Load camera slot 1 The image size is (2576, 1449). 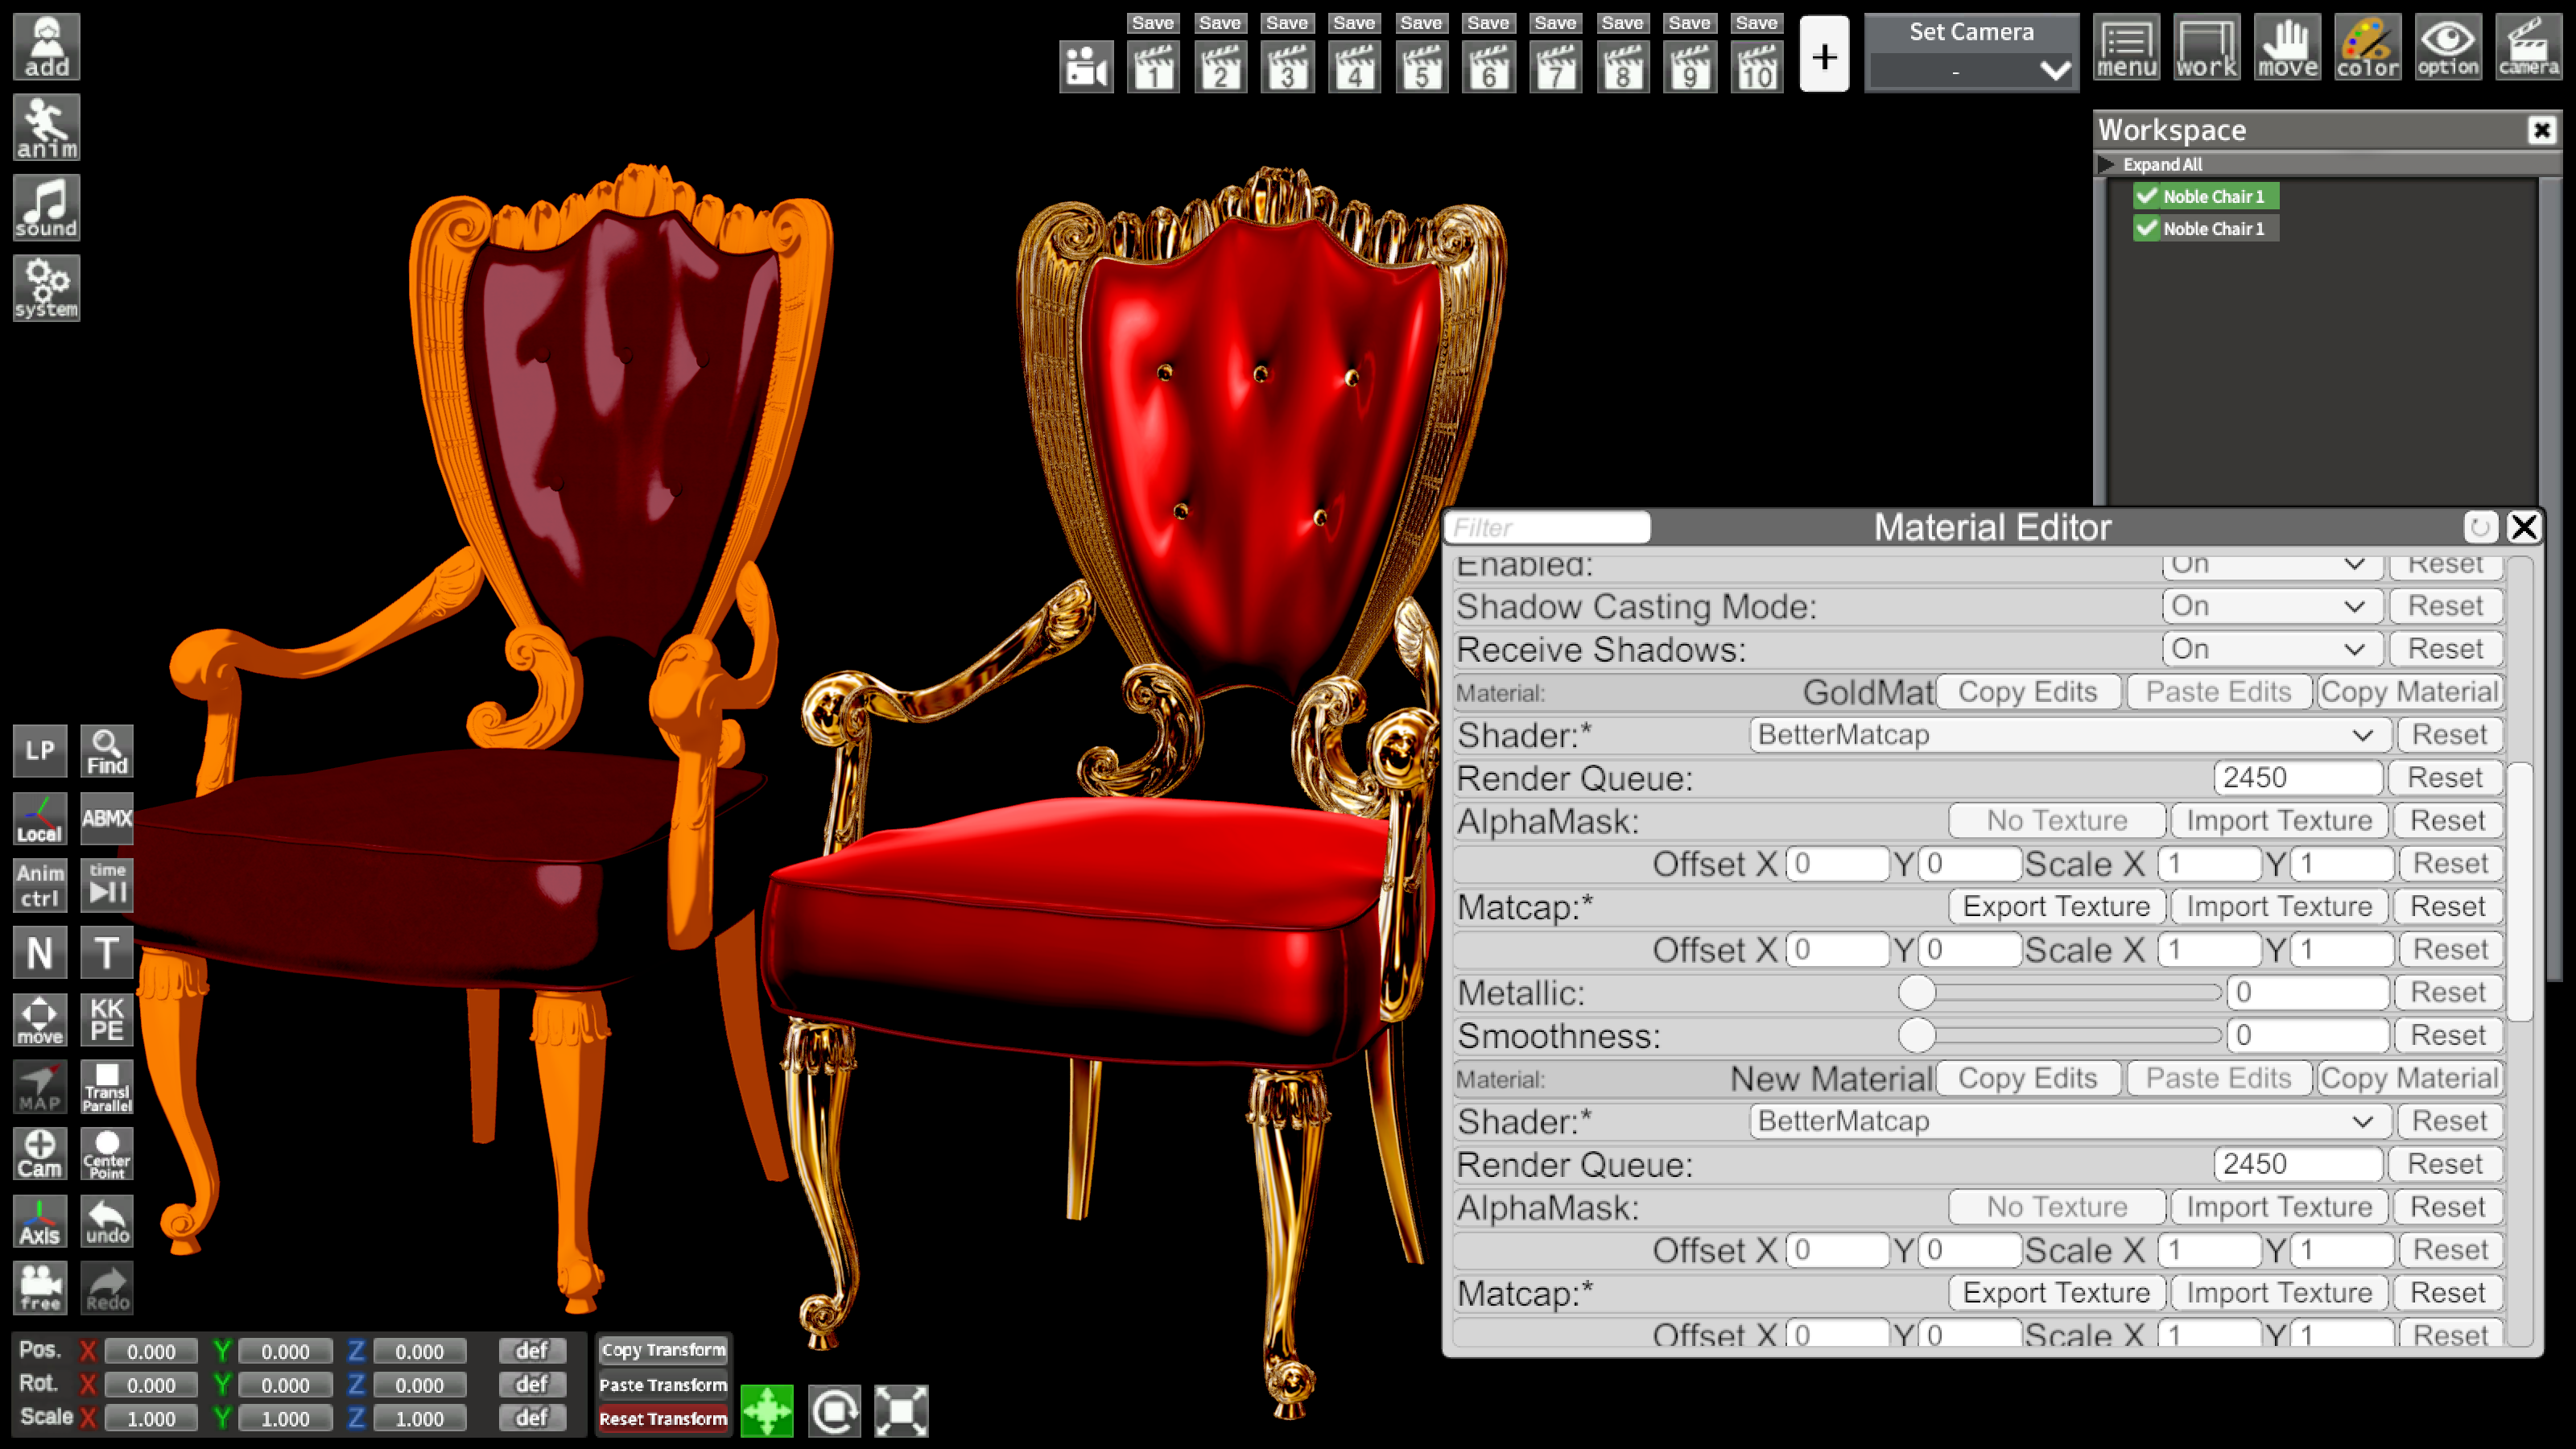pyautogui.click(x=1153, y=67)
